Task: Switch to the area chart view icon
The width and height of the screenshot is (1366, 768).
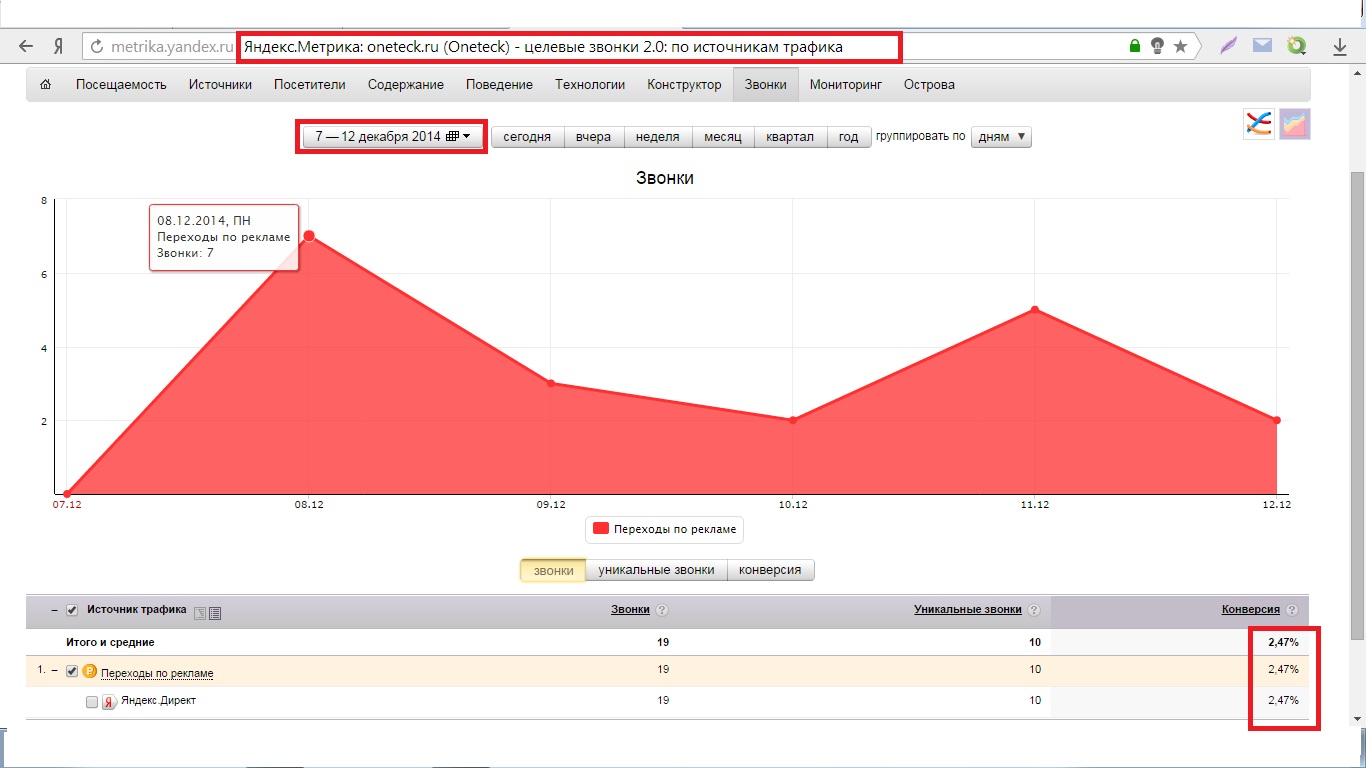Action: click(1295, 124)
